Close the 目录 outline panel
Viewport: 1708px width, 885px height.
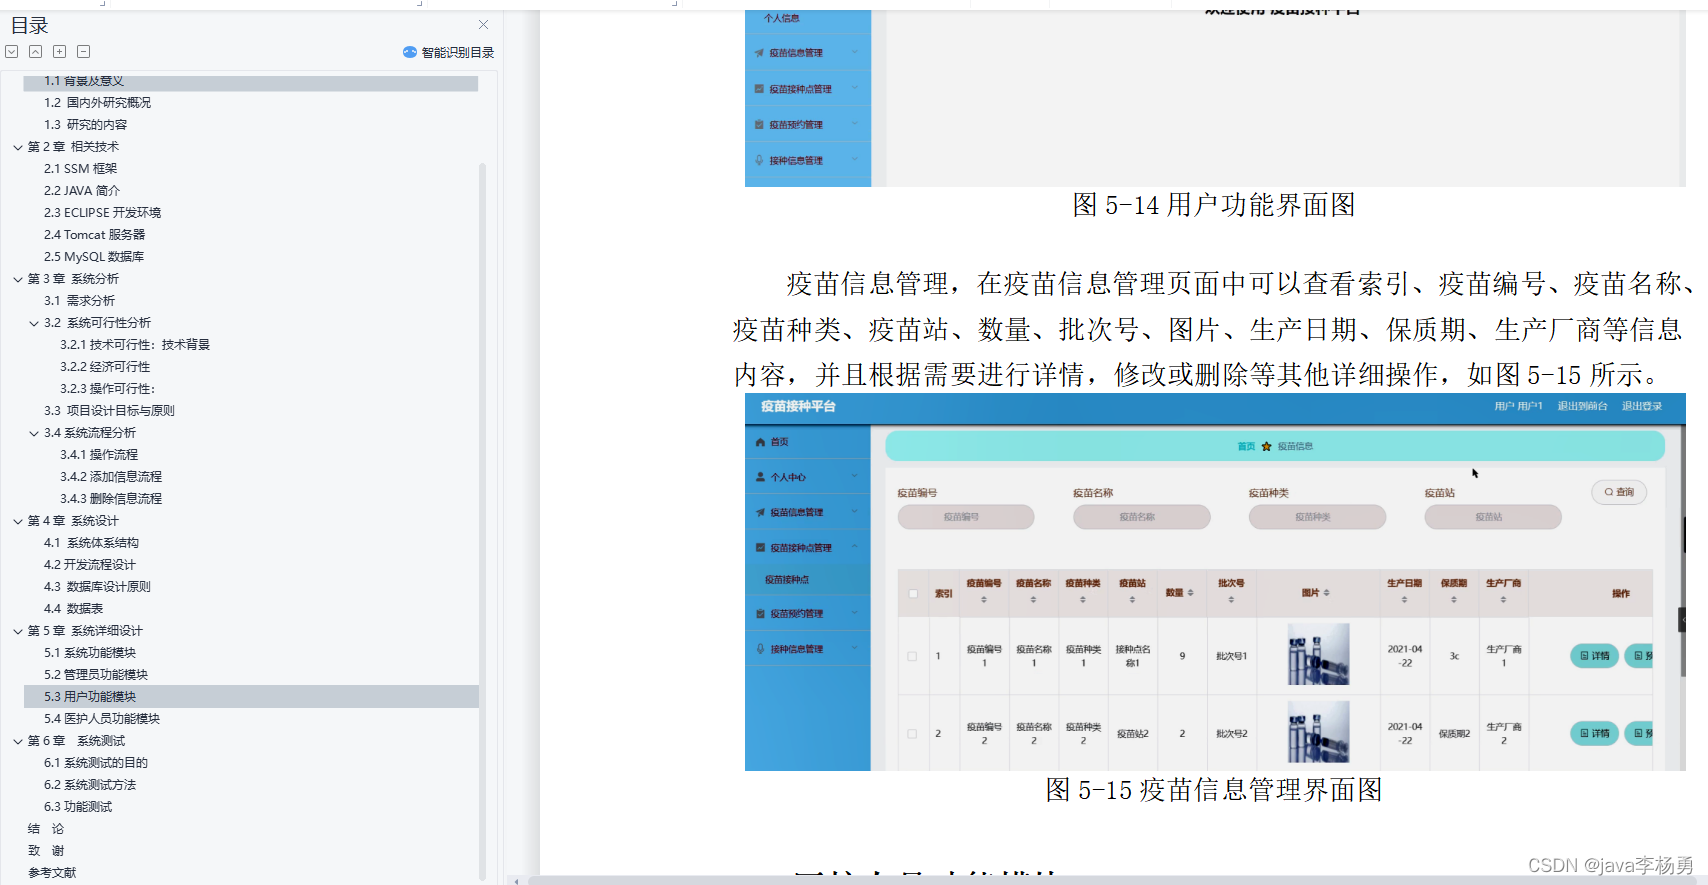point(483,25)
